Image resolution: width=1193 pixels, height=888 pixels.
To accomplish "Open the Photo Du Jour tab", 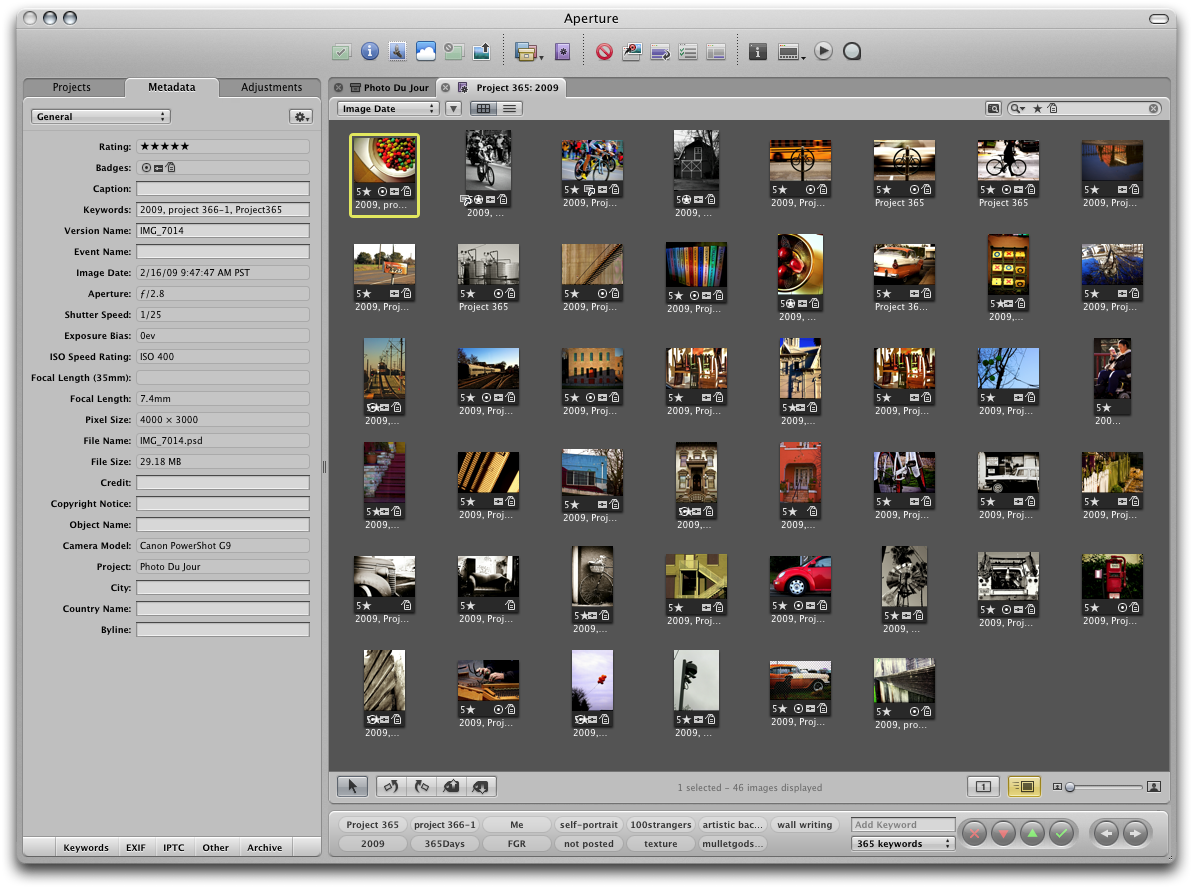I will [394, 88].
